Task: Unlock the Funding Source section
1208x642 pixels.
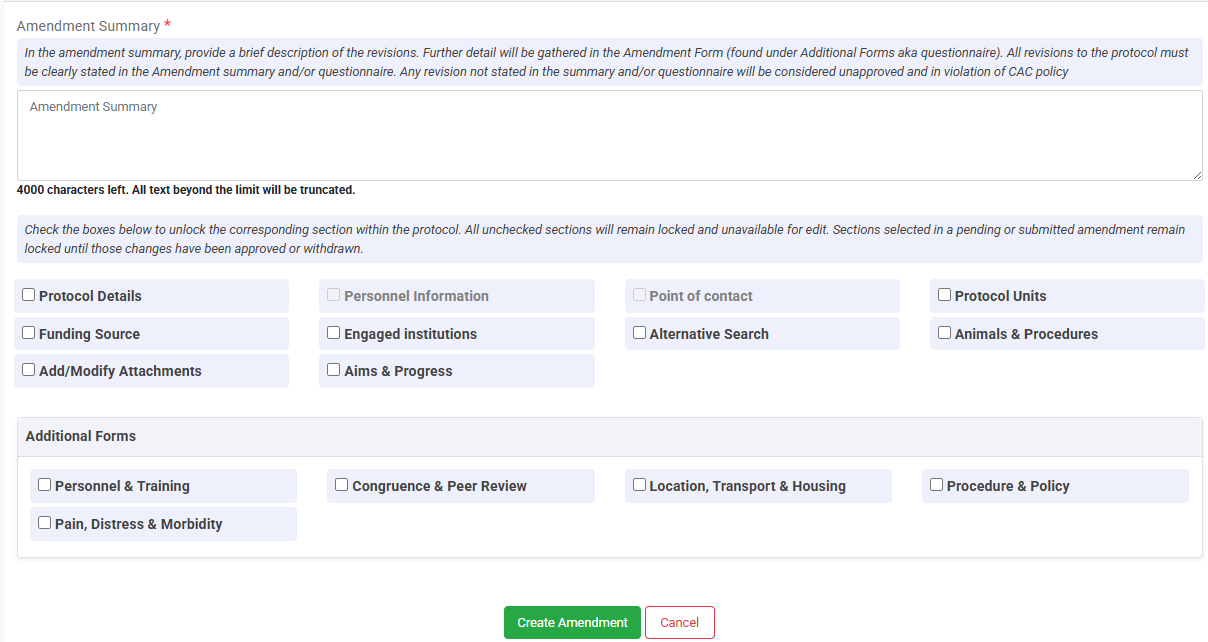Action: [x=28, y=331]
